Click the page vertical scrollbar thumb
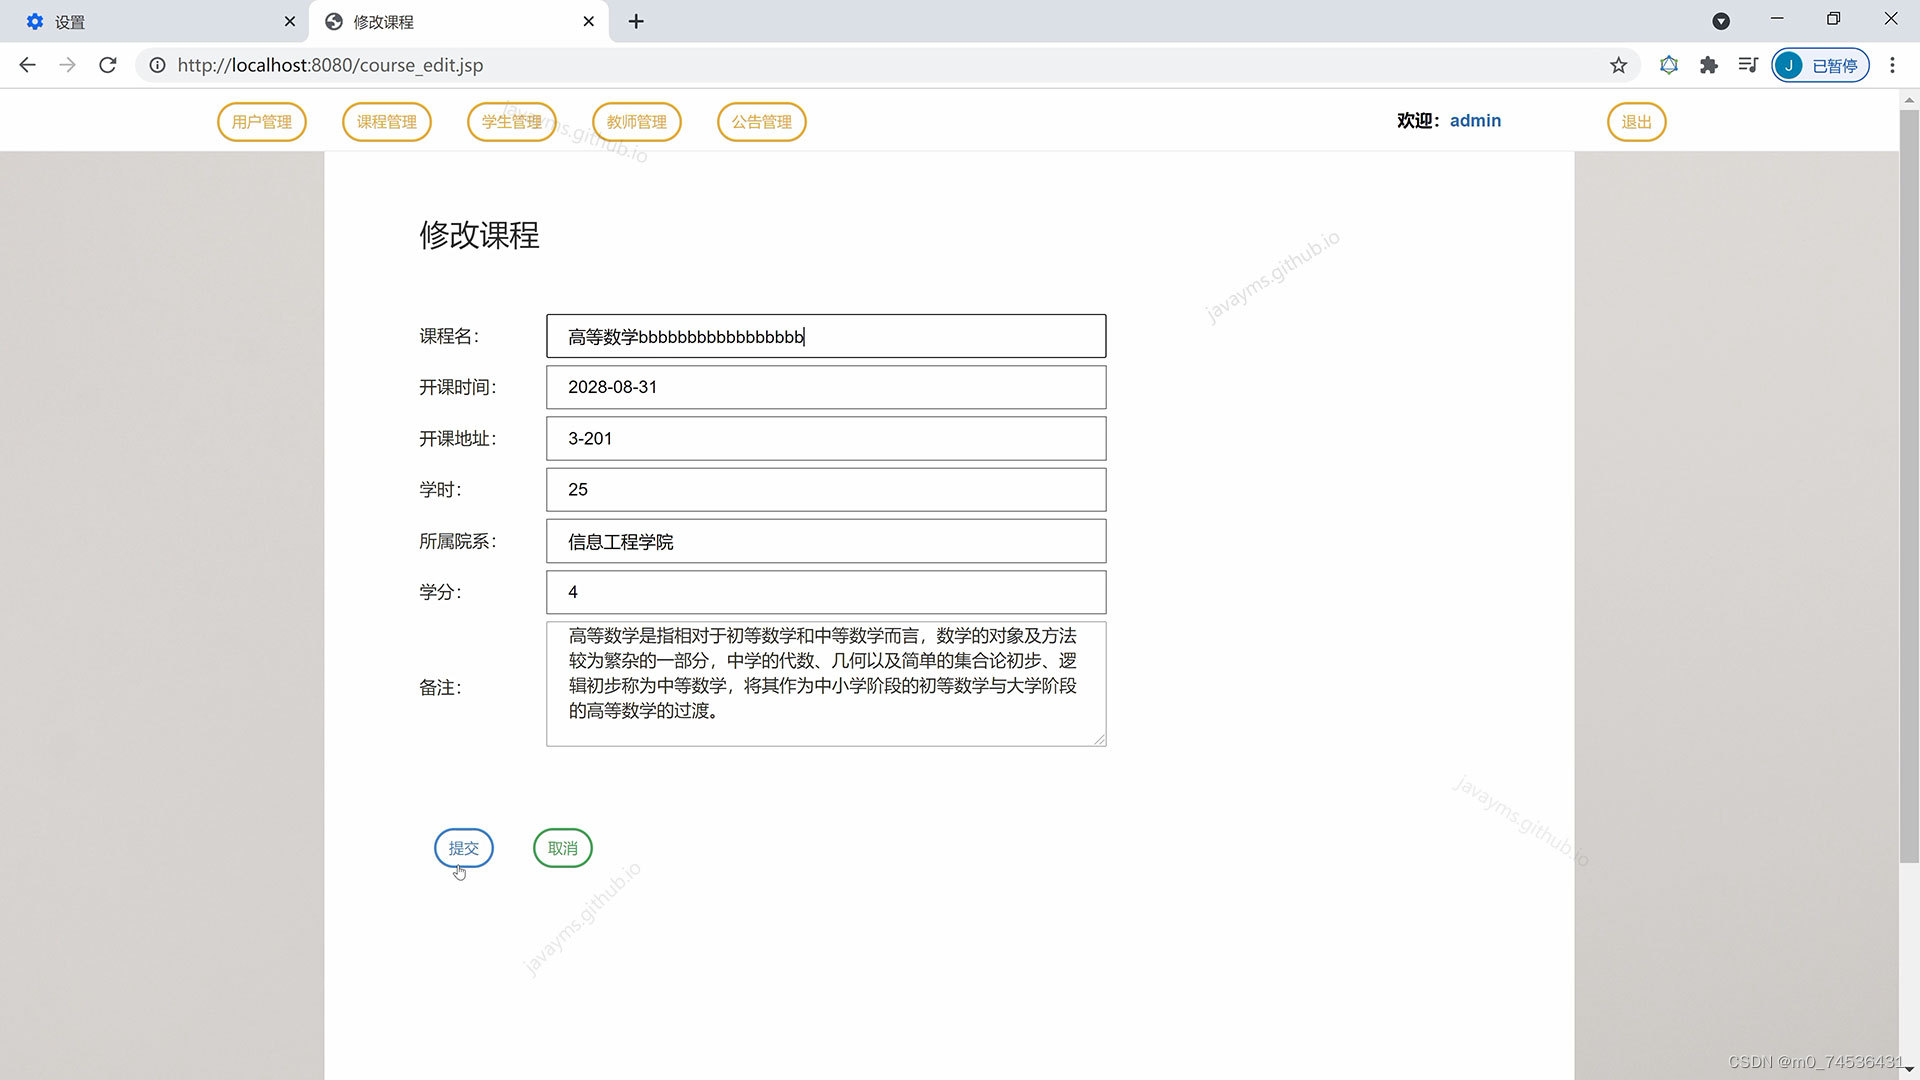 [x=1909, y=486]
